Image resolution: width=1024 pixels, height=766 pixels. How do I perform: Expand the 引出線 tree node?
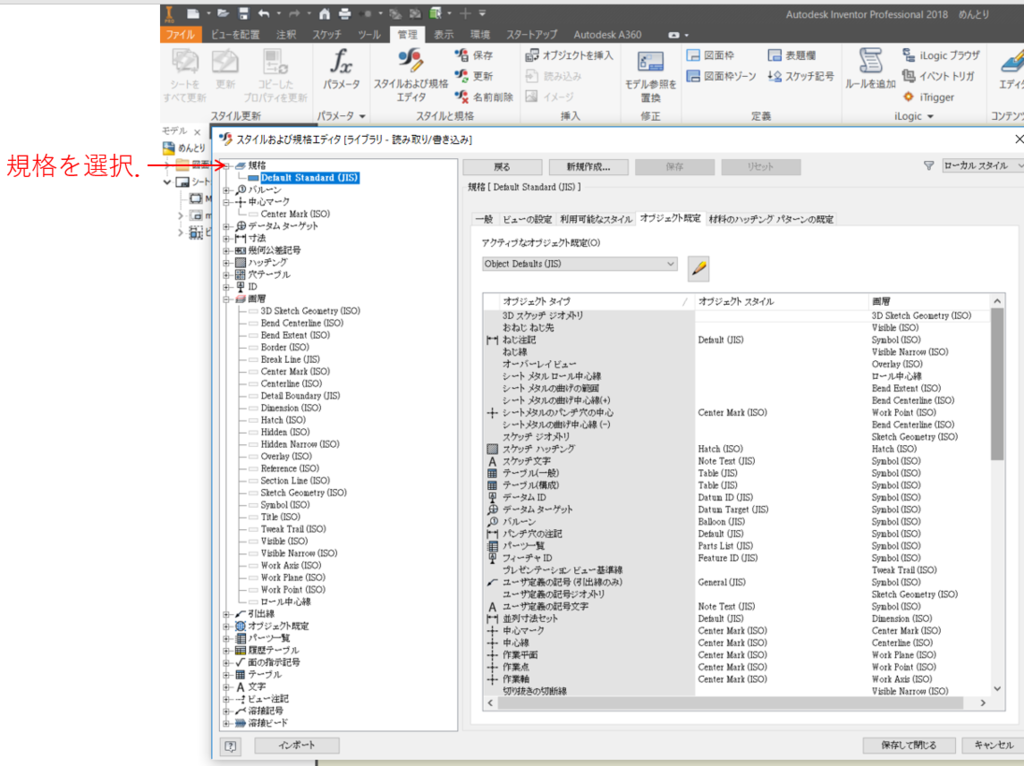click(227, 614)
